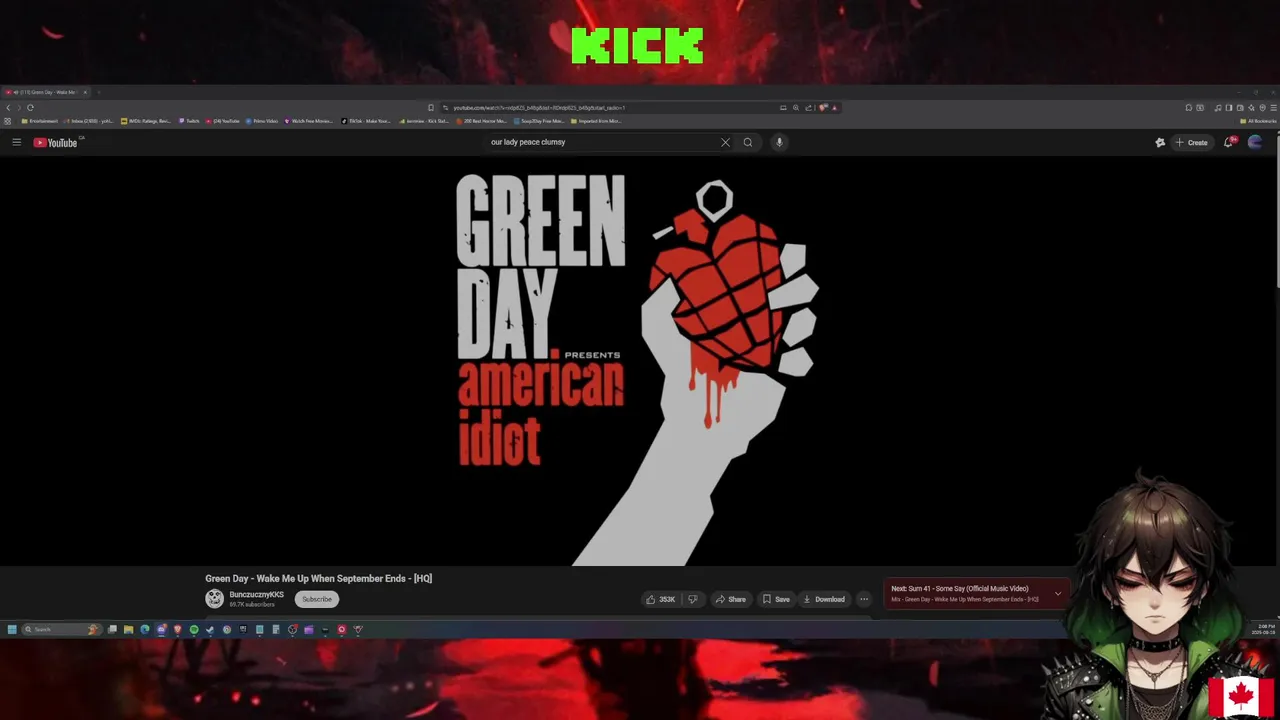The height and width of the screenshot is (720, 1280).
Task: Open the more actions three-dot menu
Action: click(864, 599)
